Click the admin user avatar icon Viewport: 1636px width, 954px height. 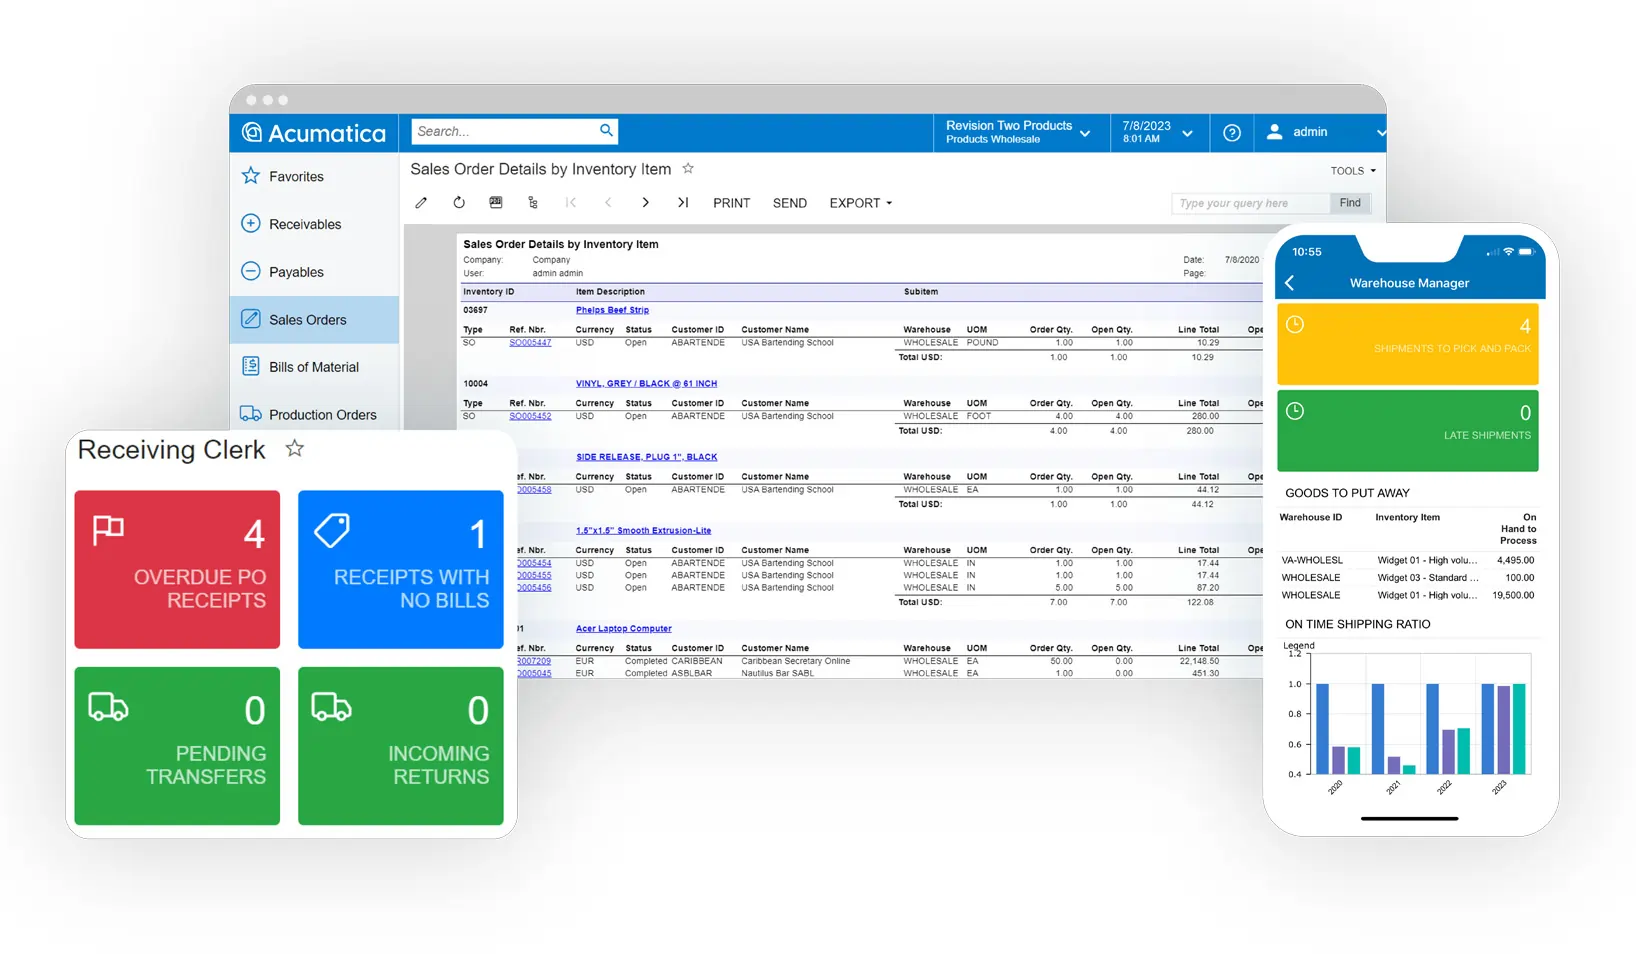point(1274,131)
